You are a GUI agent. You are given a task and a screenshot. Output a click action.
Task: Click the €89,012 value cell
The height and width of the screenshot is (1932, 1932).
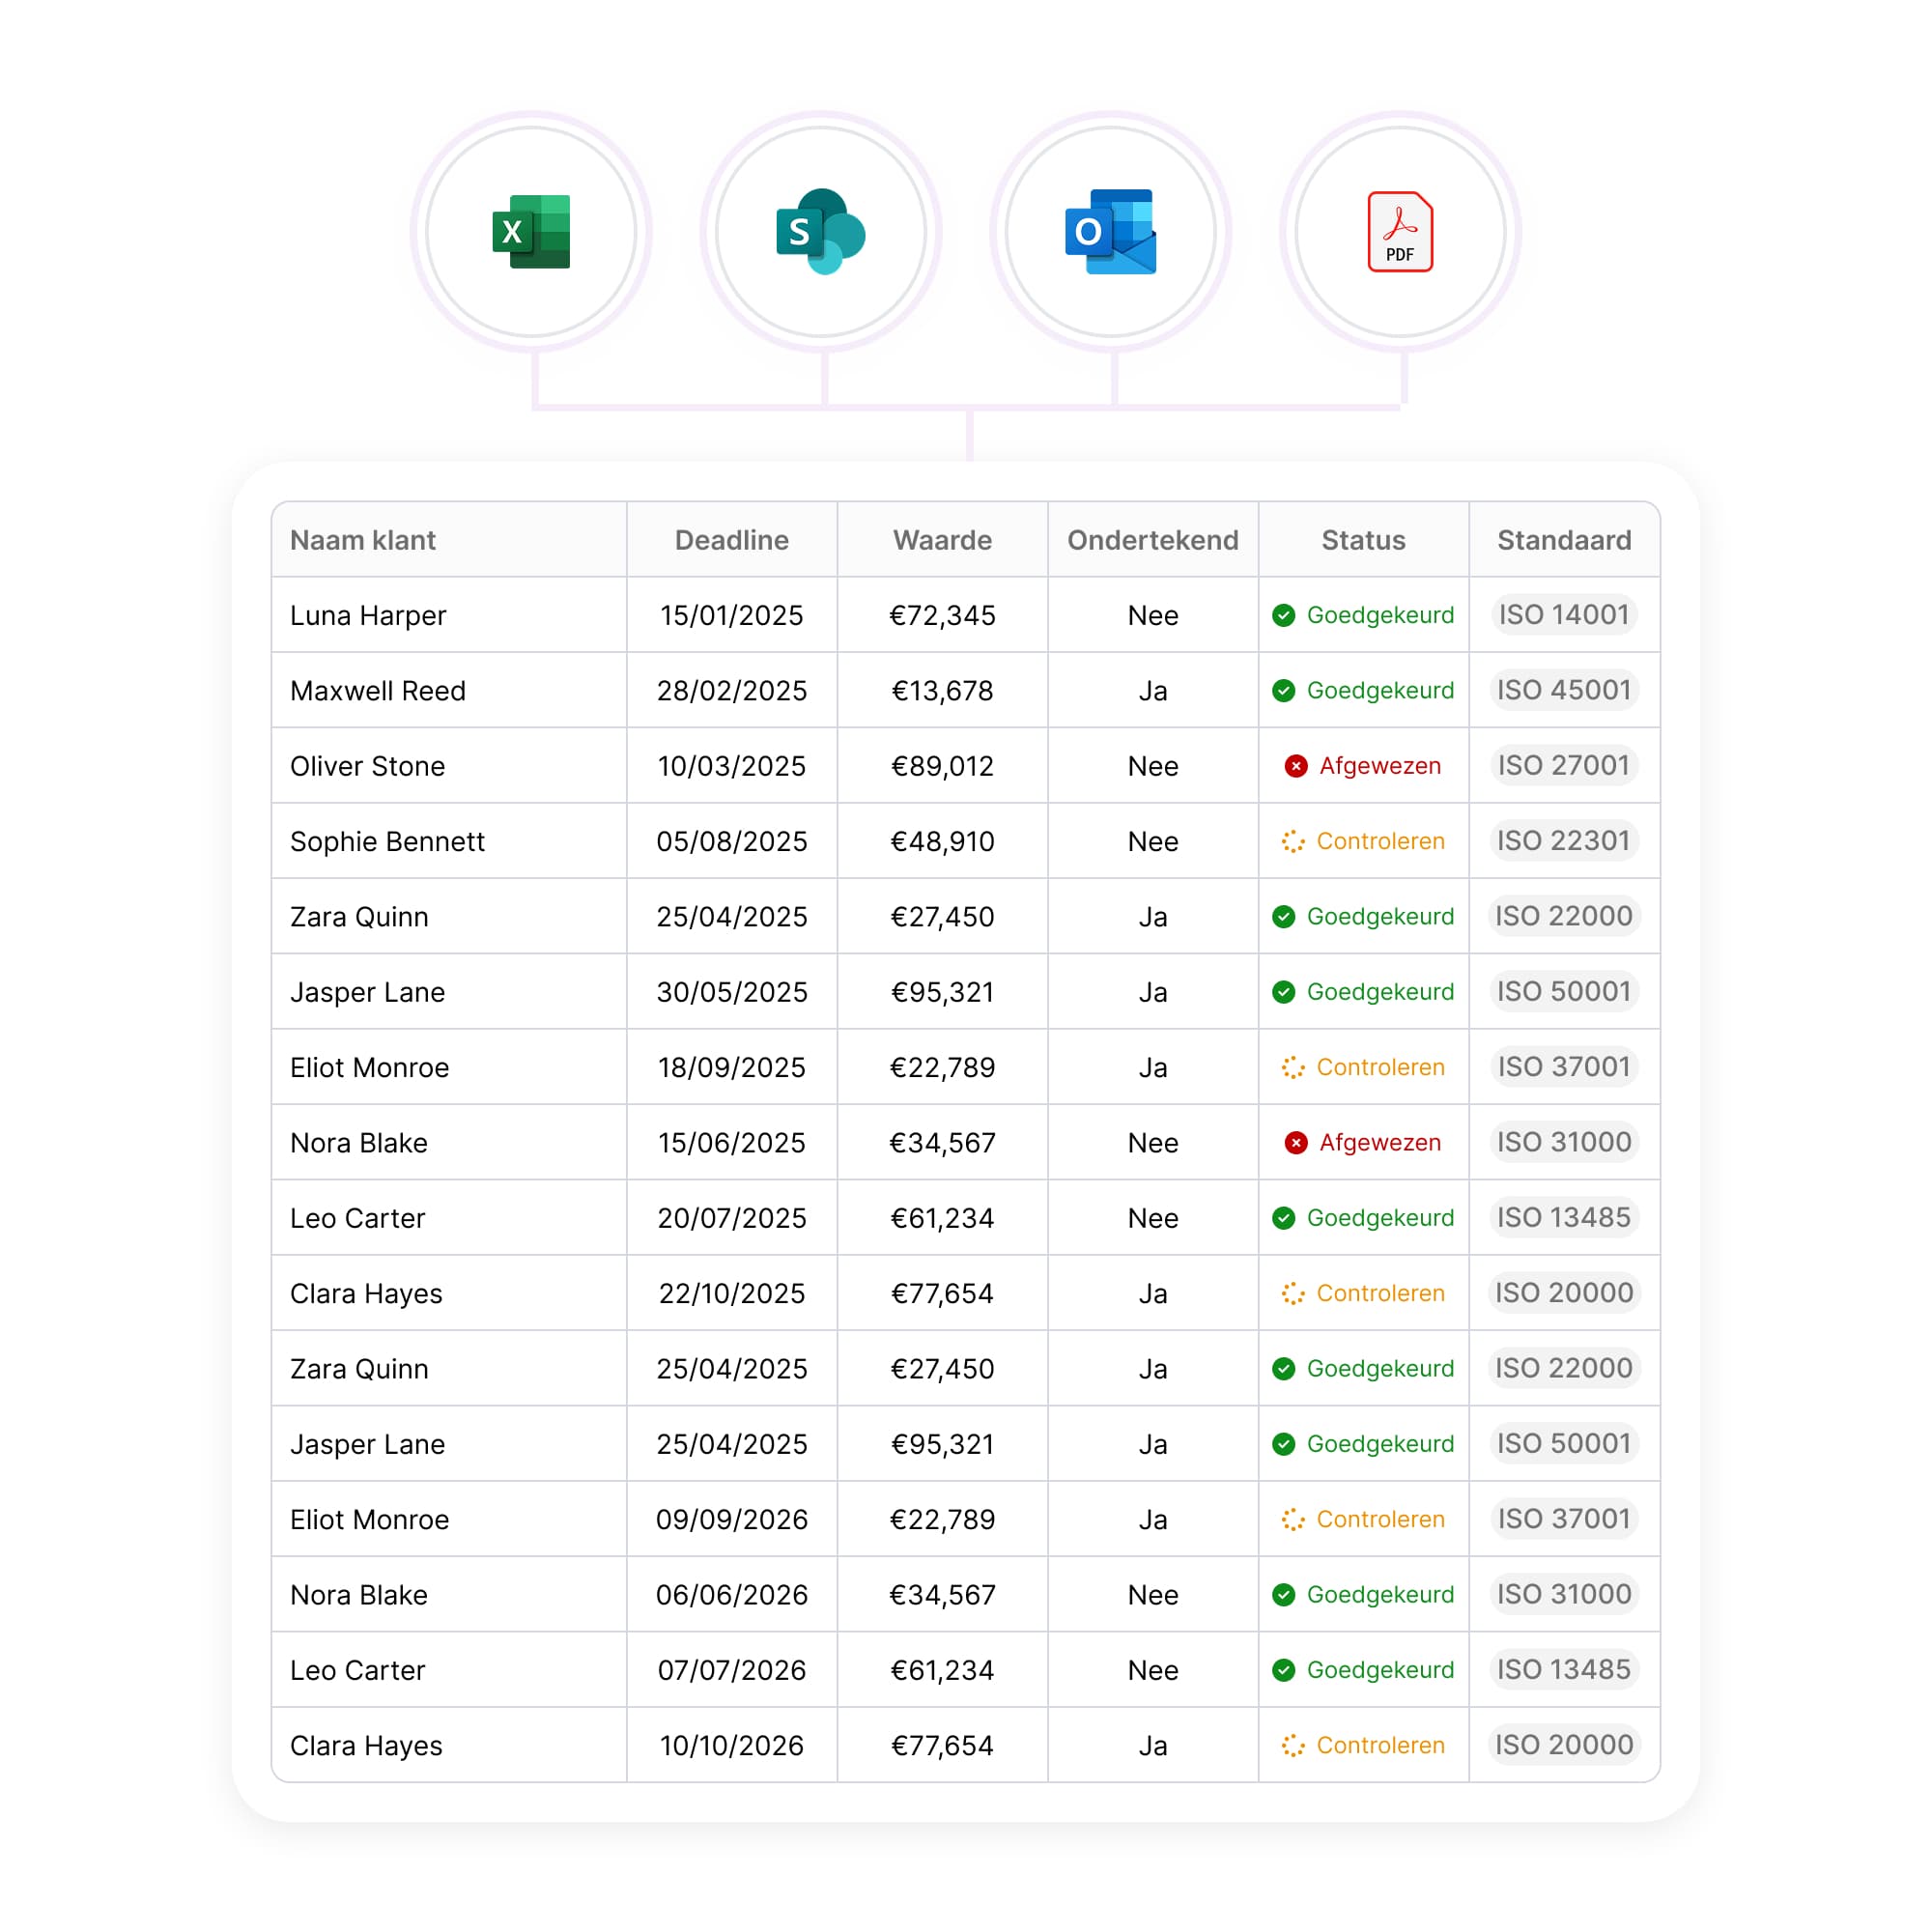tap(942, 766)
